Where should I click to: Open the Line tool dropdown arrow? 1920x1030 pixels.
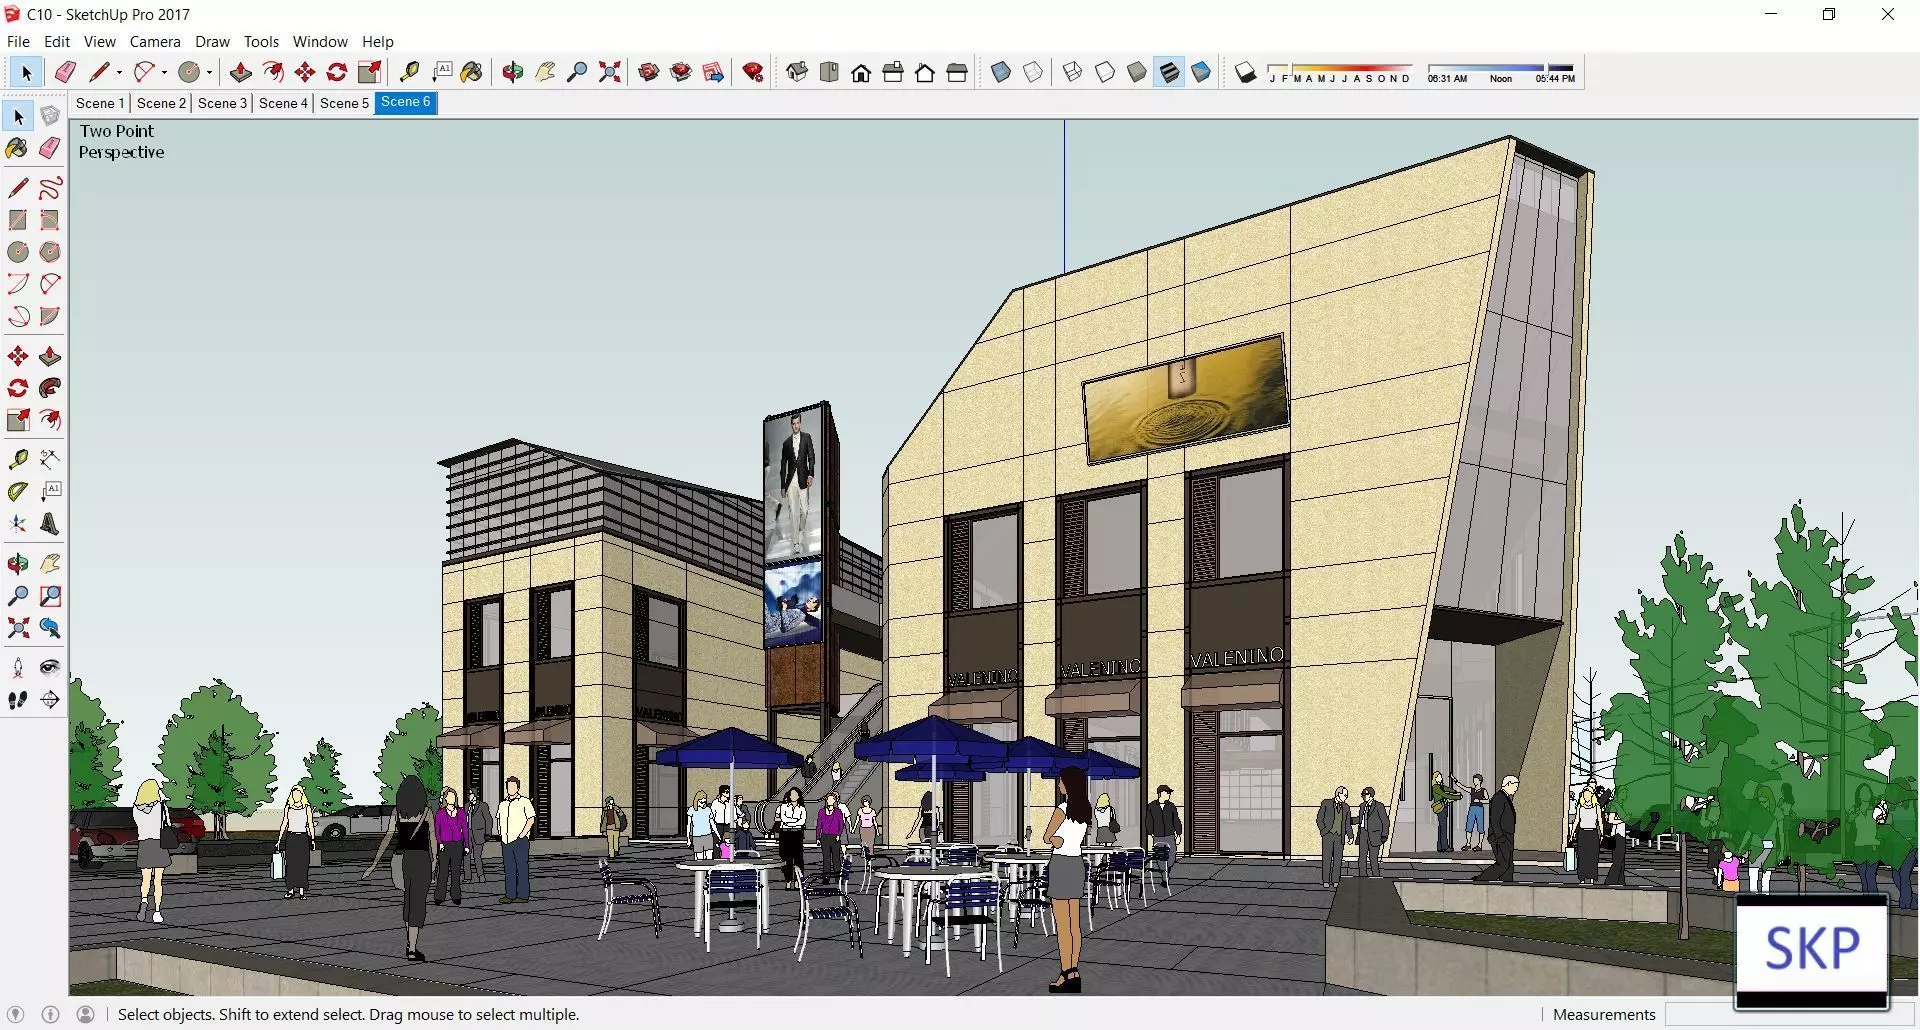119,72
